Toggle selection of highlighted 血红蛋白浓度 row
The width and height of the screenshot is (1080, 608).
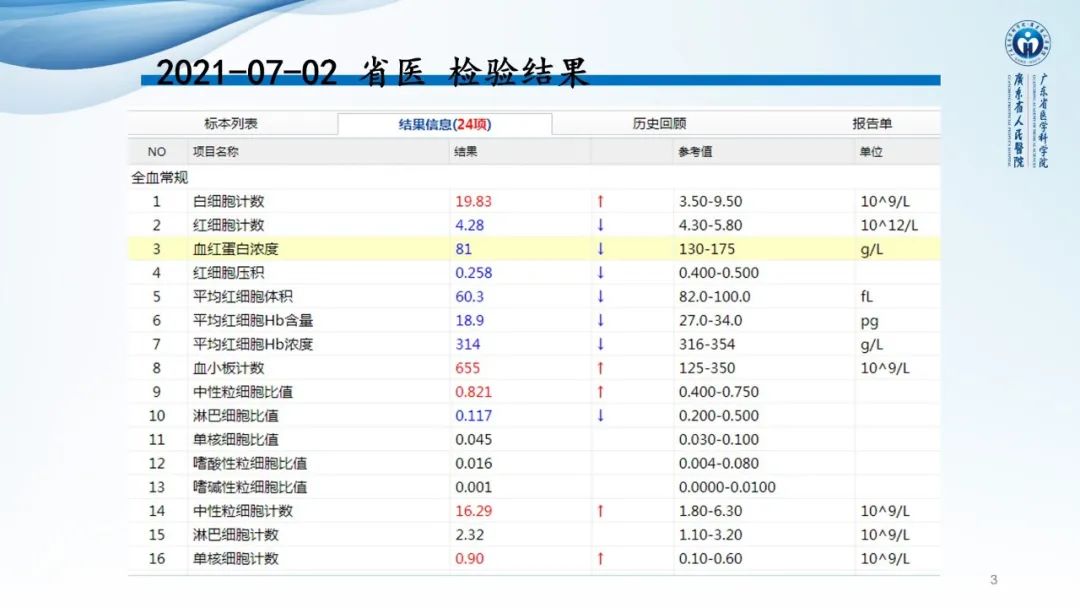point(400,248)
